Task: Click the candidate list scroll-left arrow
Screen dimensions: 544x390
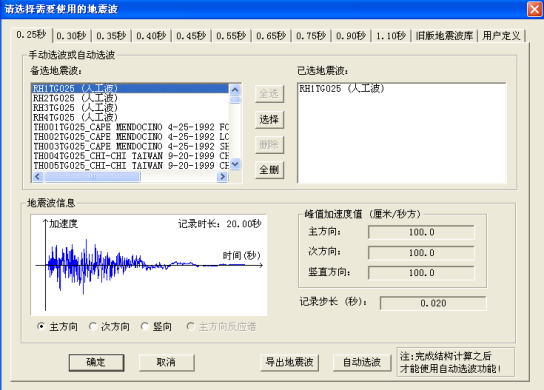Action: [x=38, y=177]
